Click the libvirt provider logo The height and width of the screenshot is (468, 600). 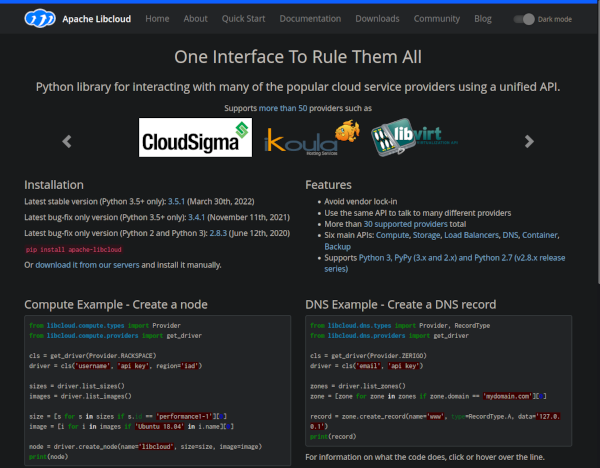click(414, 137)
